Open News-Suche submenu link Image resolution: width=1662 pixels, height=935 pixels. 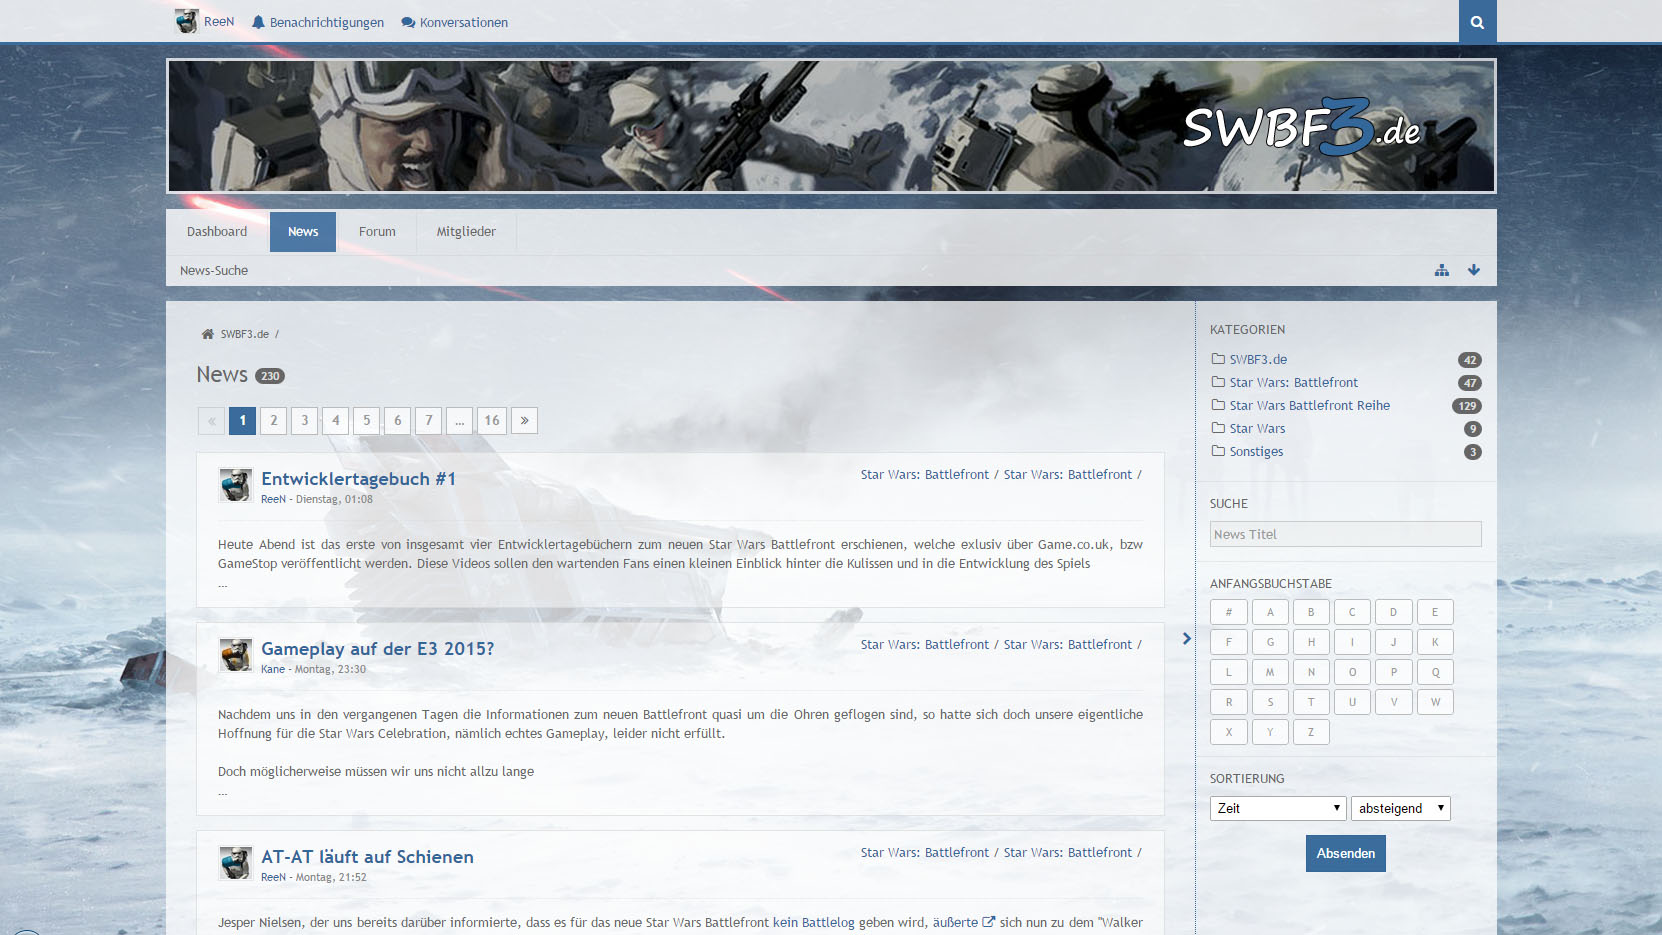214,270
